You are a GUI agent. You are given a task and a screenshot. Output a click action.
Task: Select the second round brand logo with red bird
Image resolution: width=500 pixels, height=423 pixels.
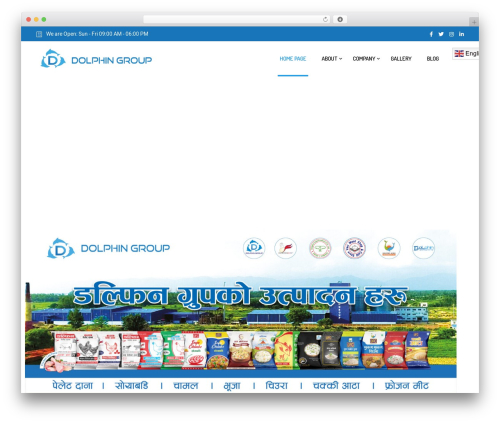(286, 248)
